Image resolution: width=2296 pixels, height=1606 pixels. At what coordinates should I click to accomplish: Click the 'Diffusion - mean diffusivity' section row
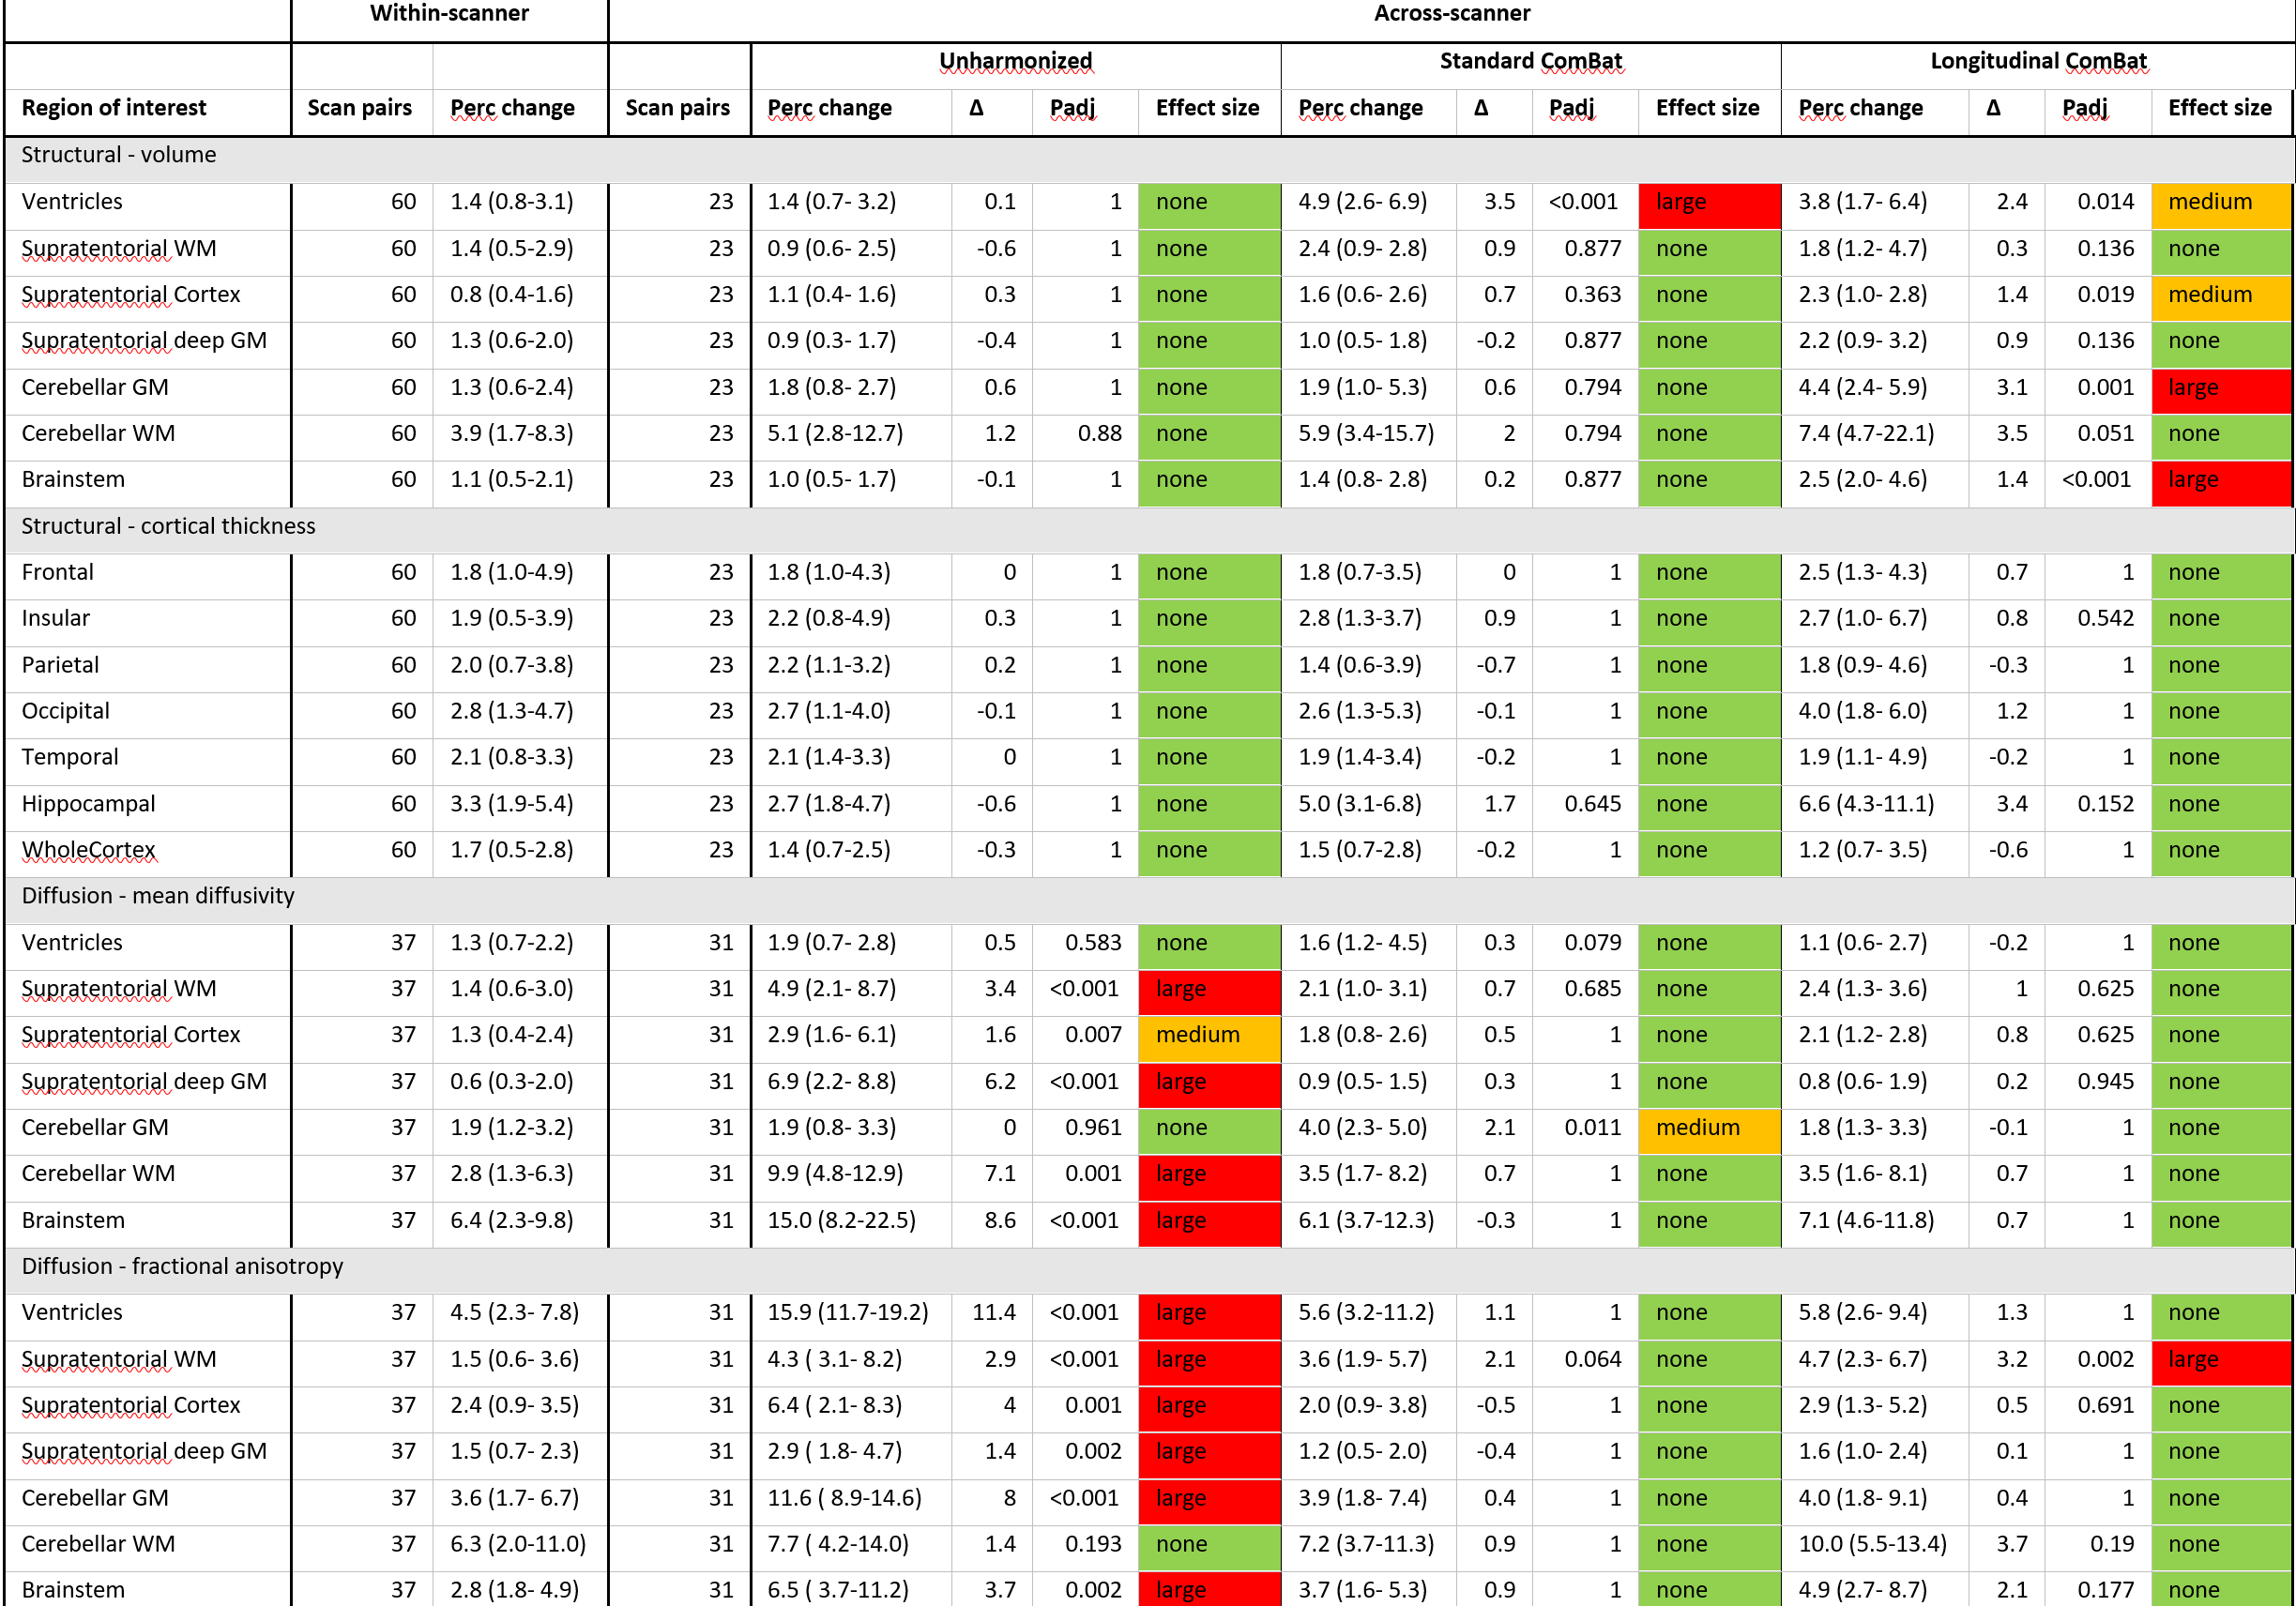coord(158,896)
